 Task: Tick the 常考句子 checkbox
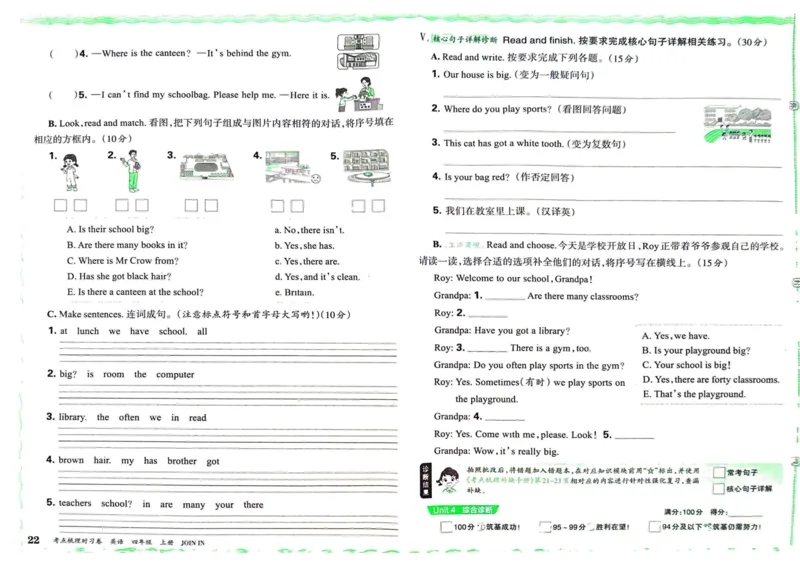tap(719, 473)
